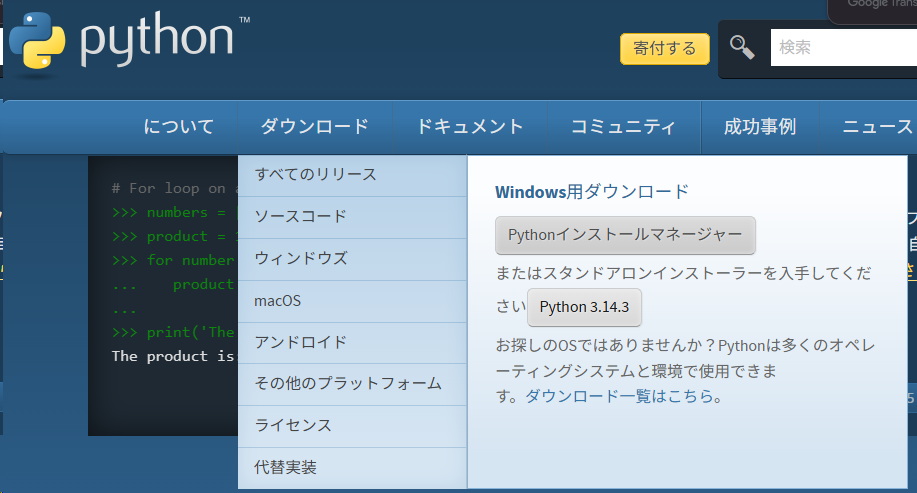917x493 pixels.
Task: Select 代替実装 in the download menu
Action: click(x=285, y=468)
